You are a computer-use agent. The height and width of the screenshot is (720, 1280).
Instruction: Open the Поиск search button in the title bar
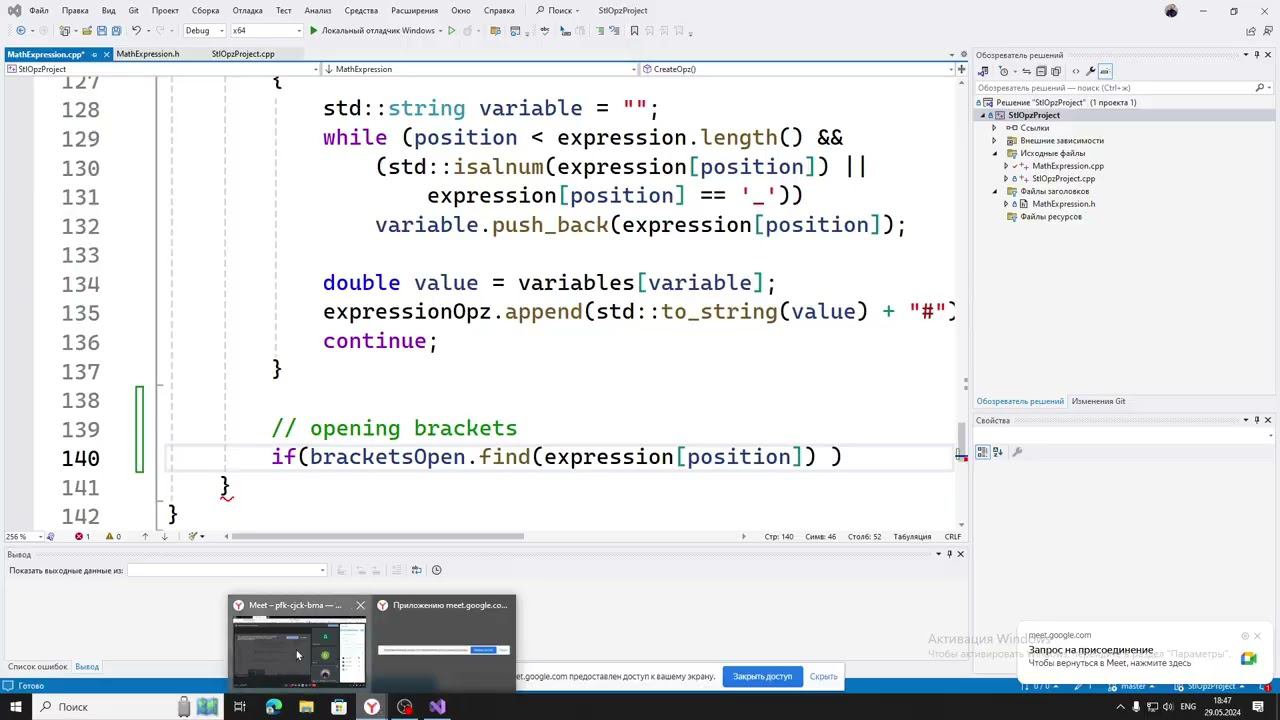point(555,10)
